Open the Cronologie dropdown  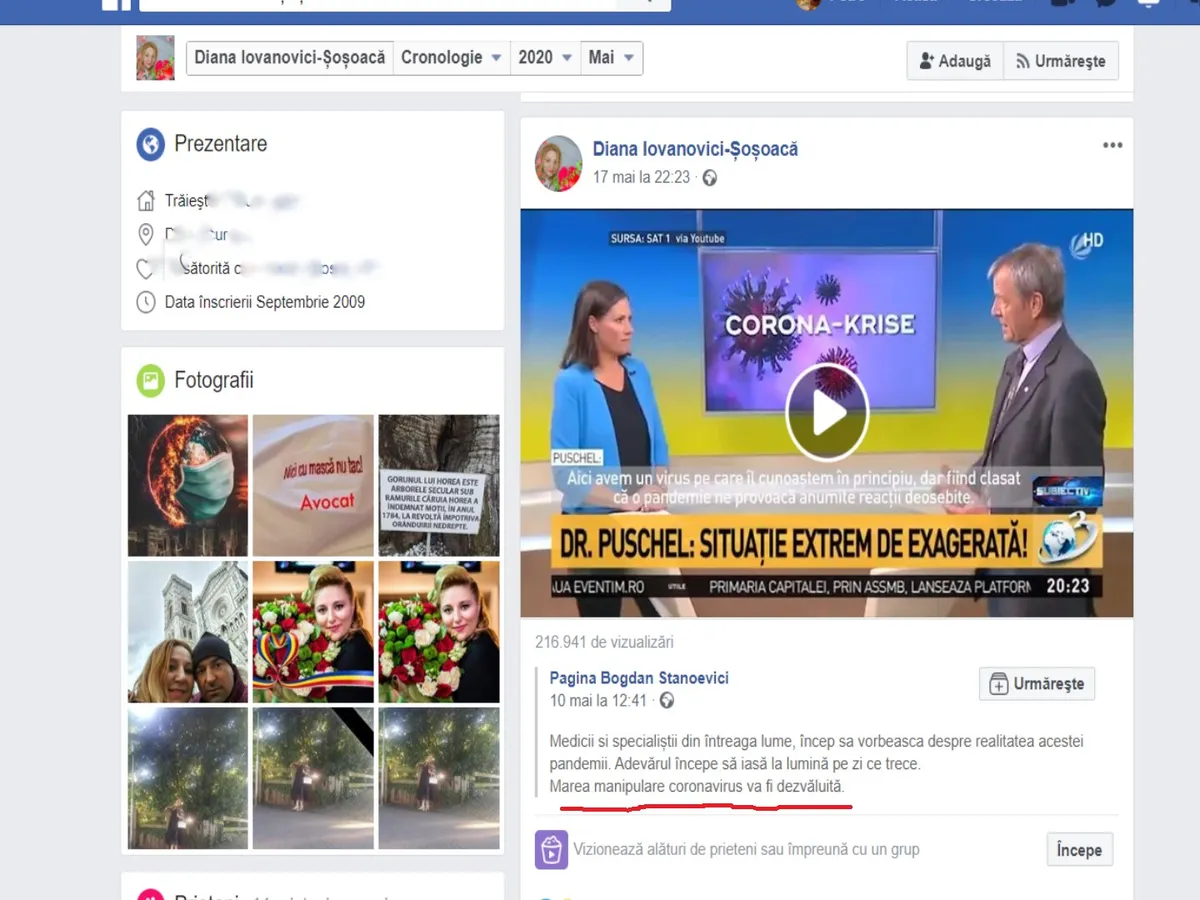point(451,58)
